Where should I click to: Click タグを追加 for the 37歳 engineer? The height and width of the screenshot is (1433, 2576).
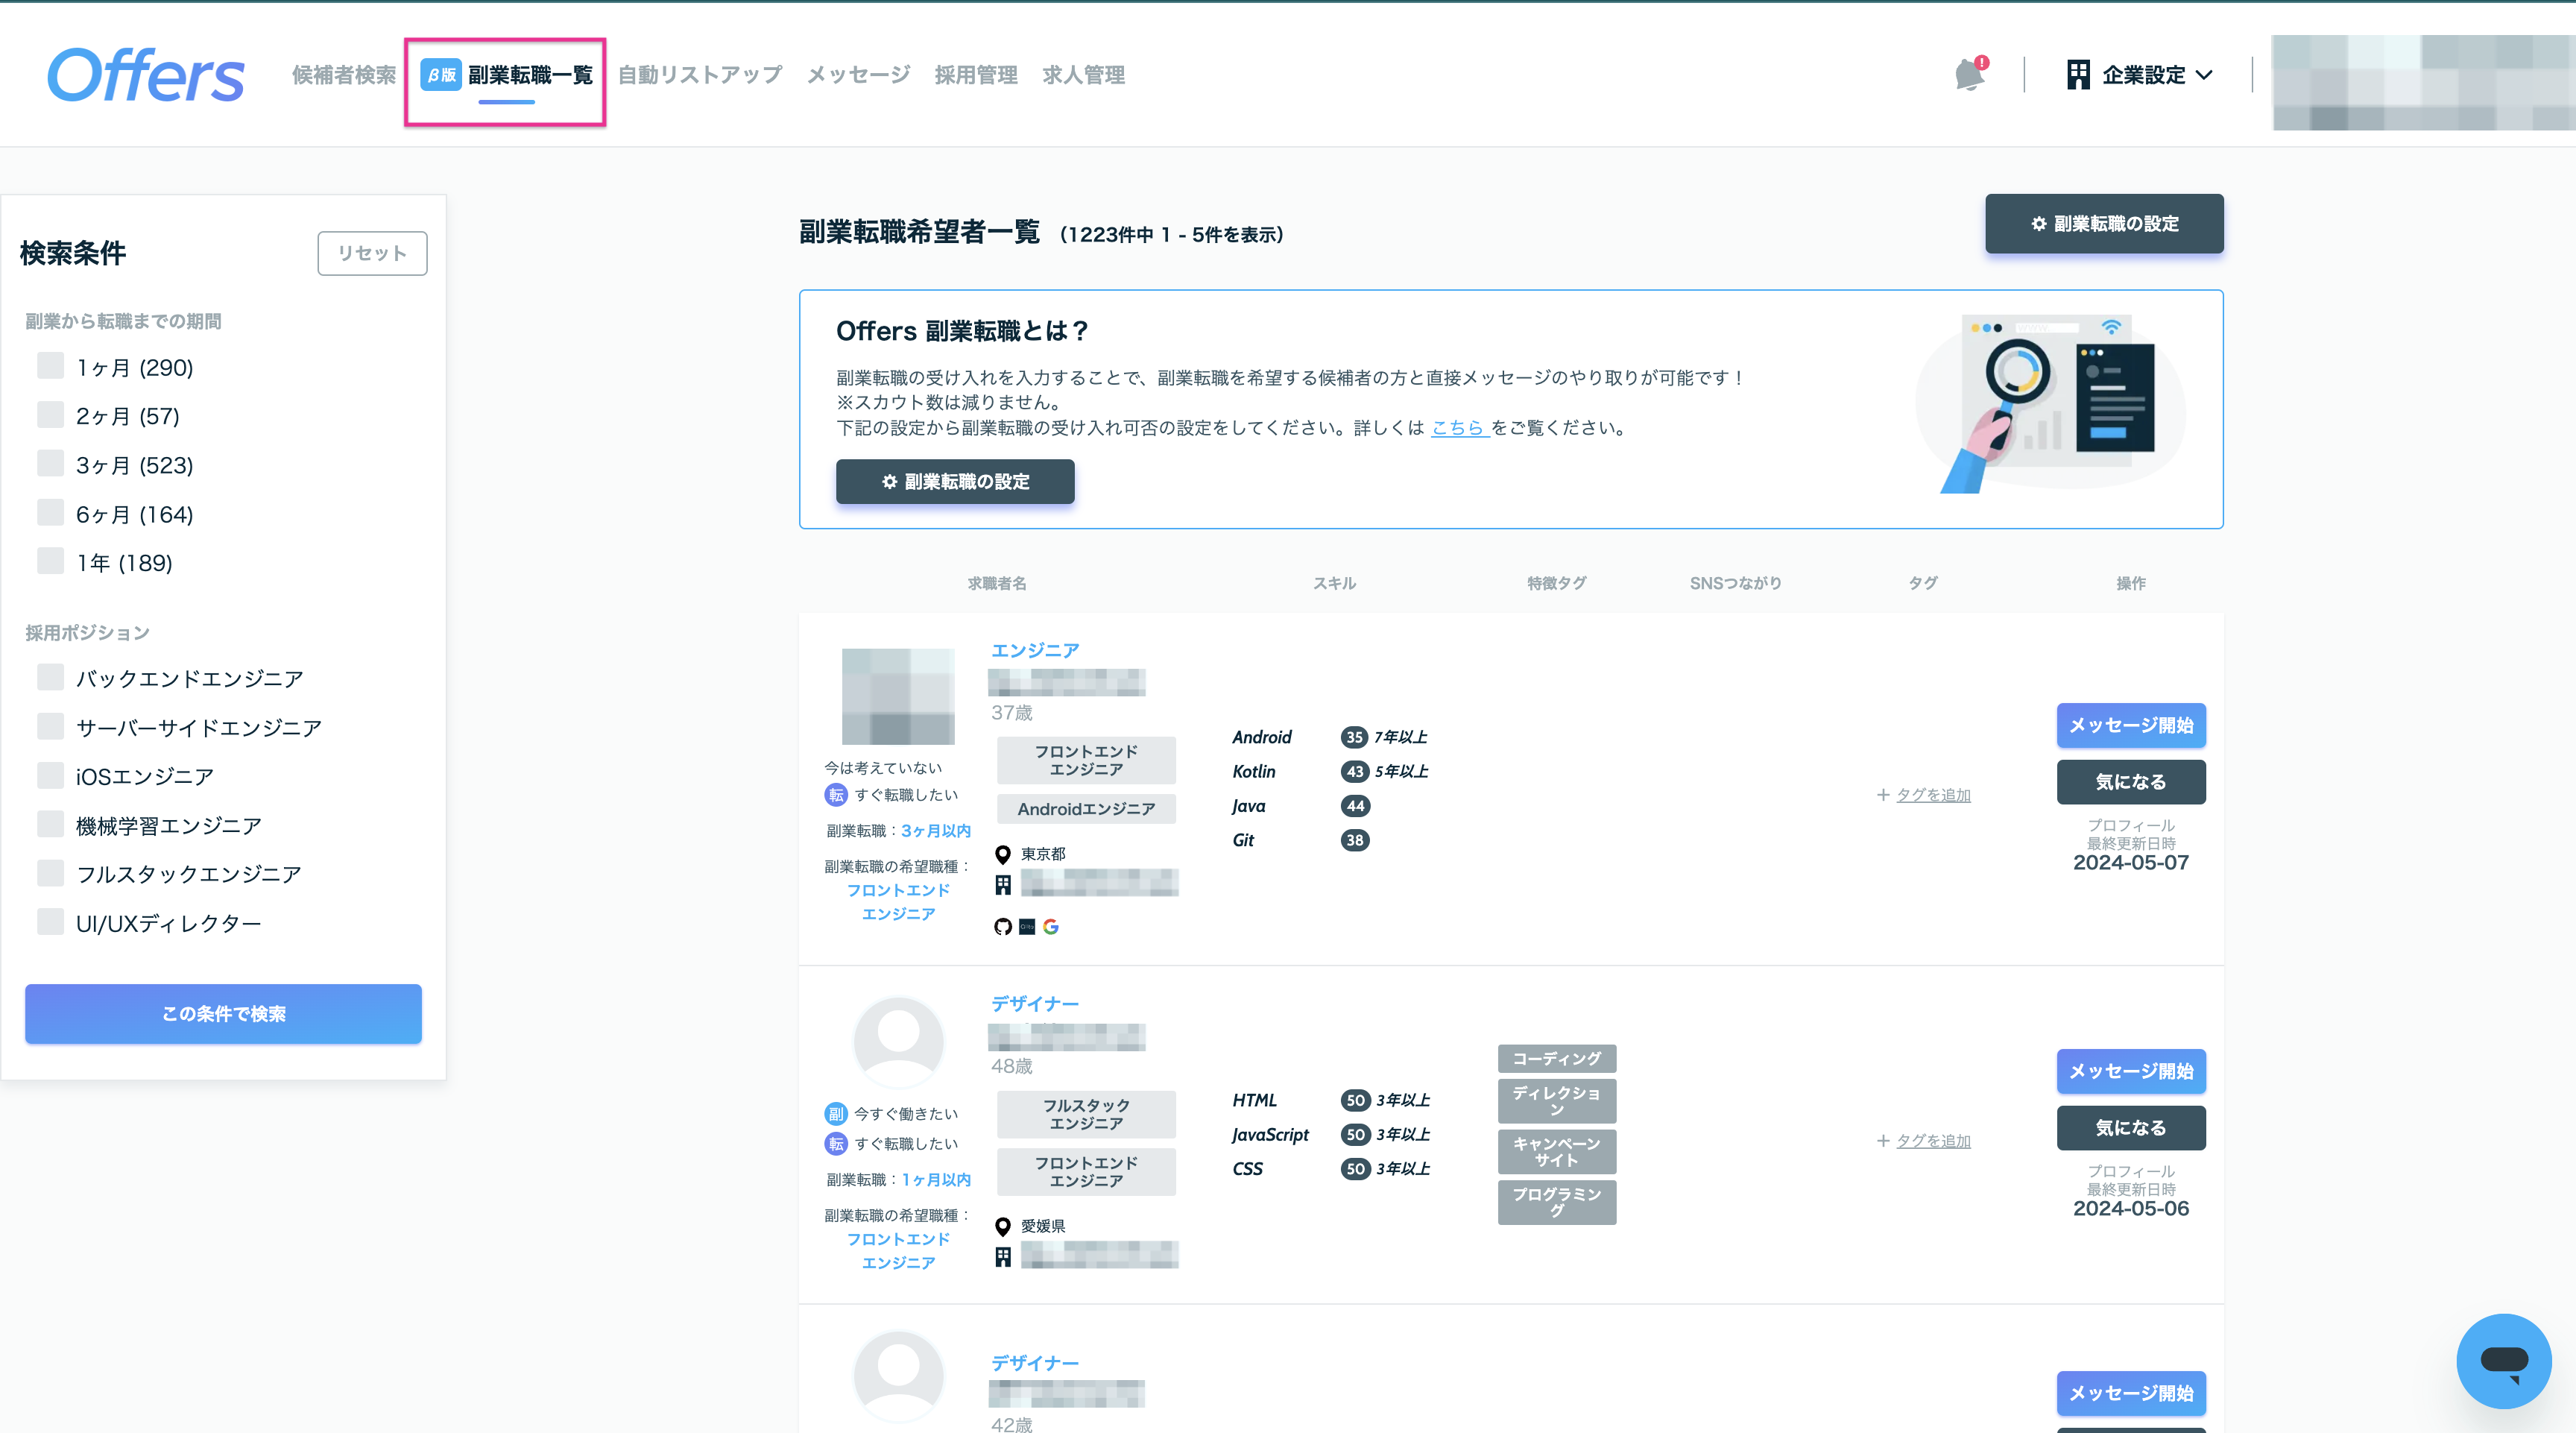(1924, 795)
